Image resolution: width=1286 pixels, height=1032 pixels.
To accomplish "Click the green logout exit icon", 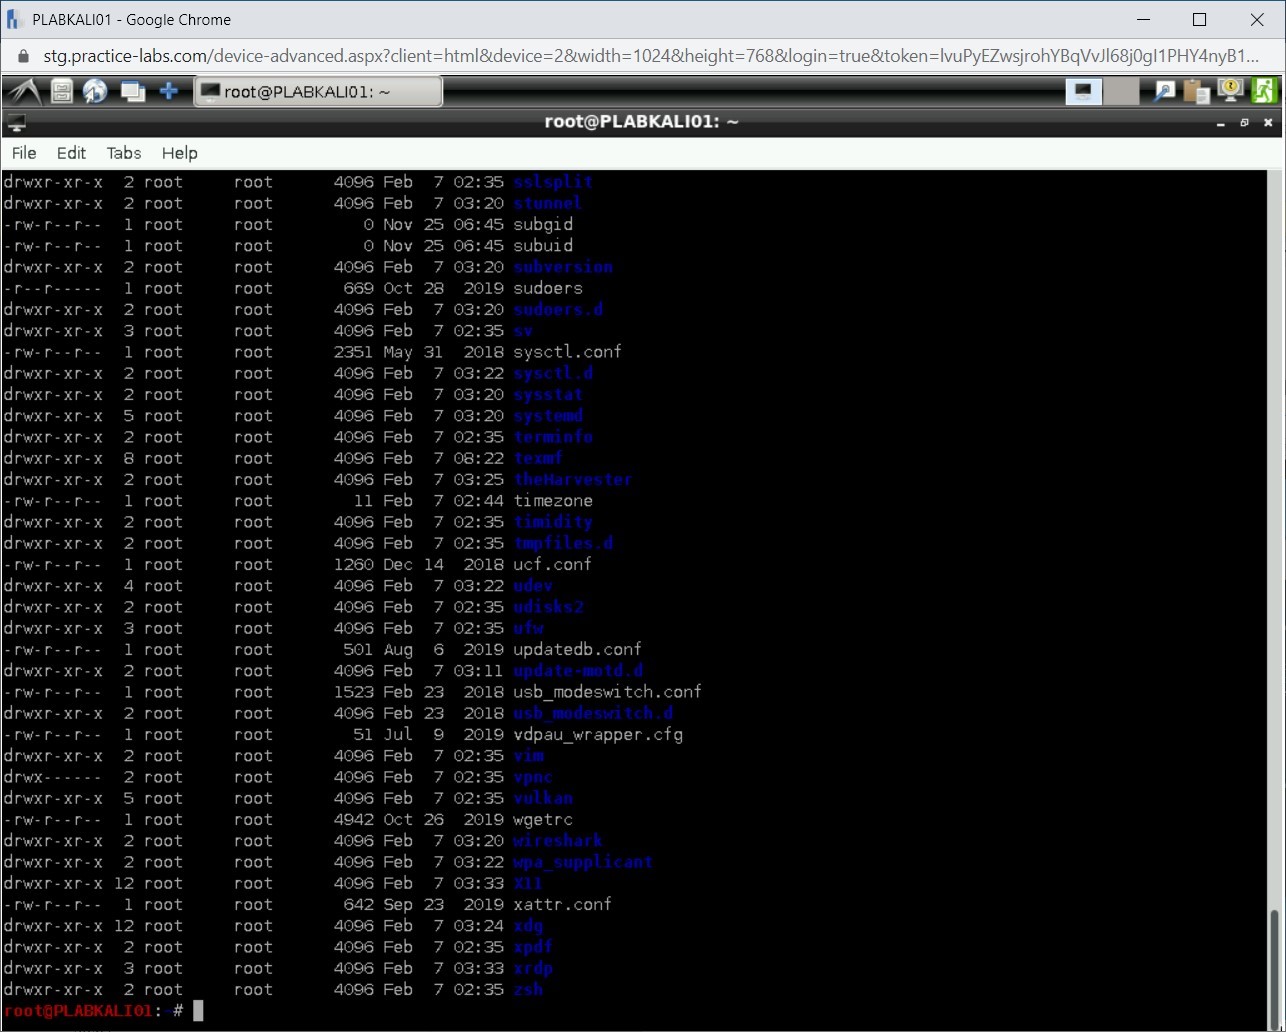I will point(1264,91).
